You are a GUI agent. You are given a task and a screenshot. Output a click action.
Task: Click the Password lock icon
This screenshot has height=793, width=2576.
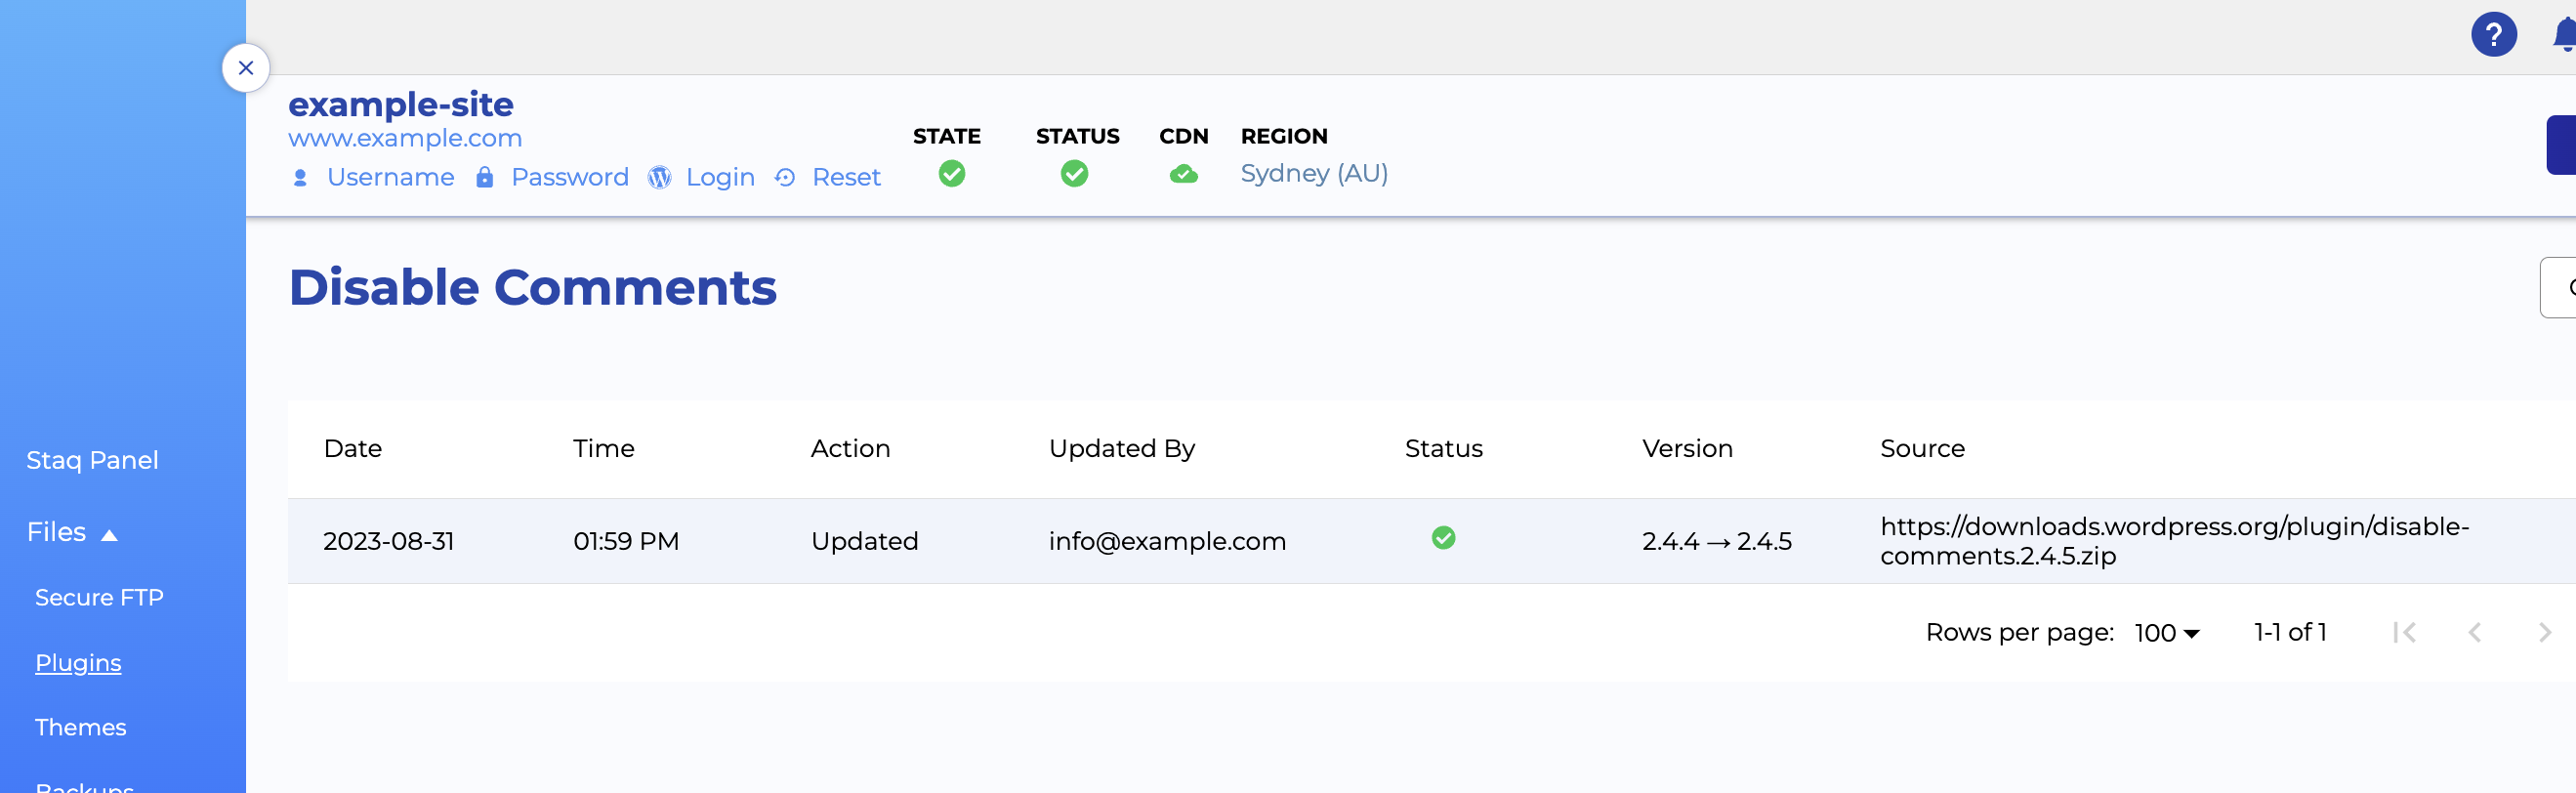tap(485, 178)
